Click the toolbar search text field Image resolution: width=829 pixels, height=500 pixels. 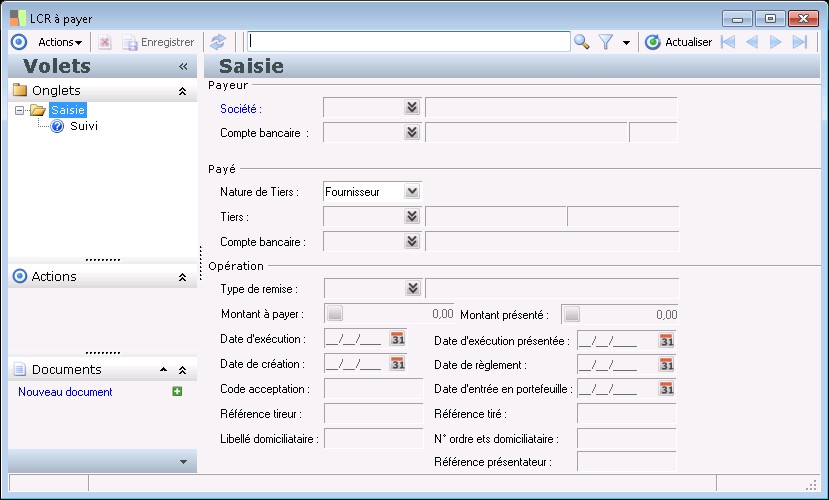coord(409,41)
